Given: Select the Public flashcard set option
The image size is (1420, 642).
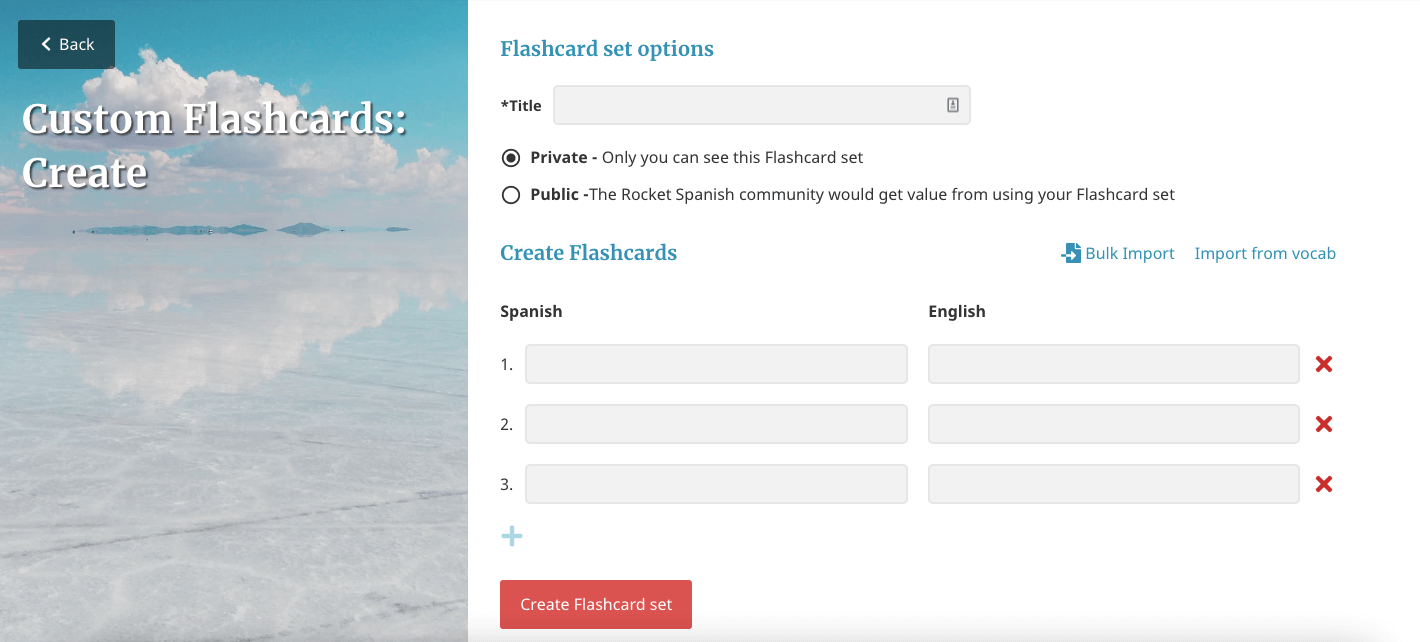Looking at the screenshot, I should tap(511, 194).
